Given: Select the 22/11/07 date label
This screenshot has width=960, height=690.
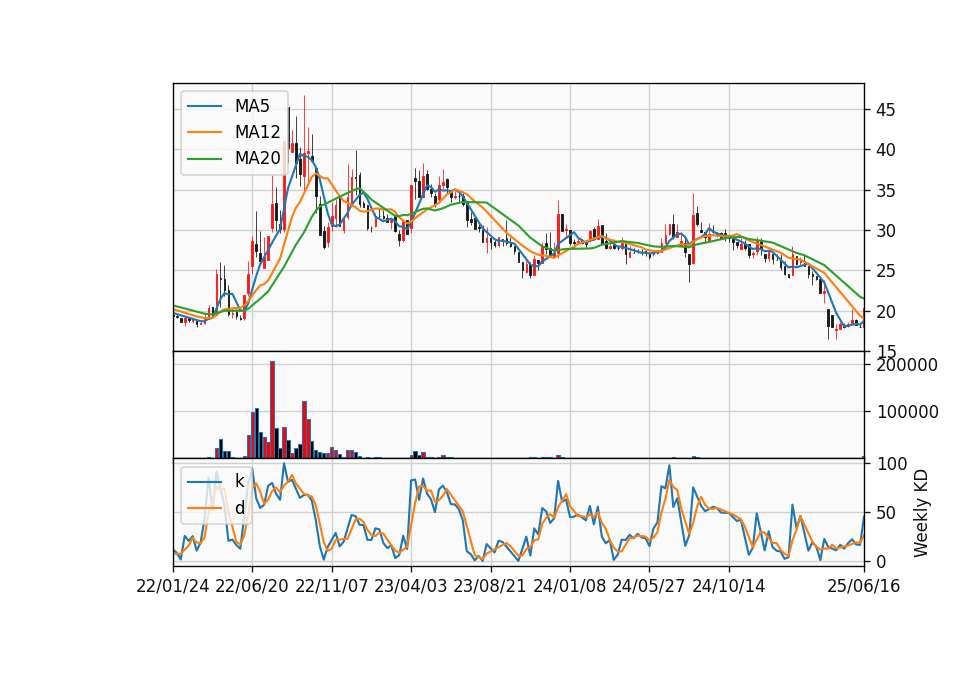Looking at the screenshot, I should 332,586.
